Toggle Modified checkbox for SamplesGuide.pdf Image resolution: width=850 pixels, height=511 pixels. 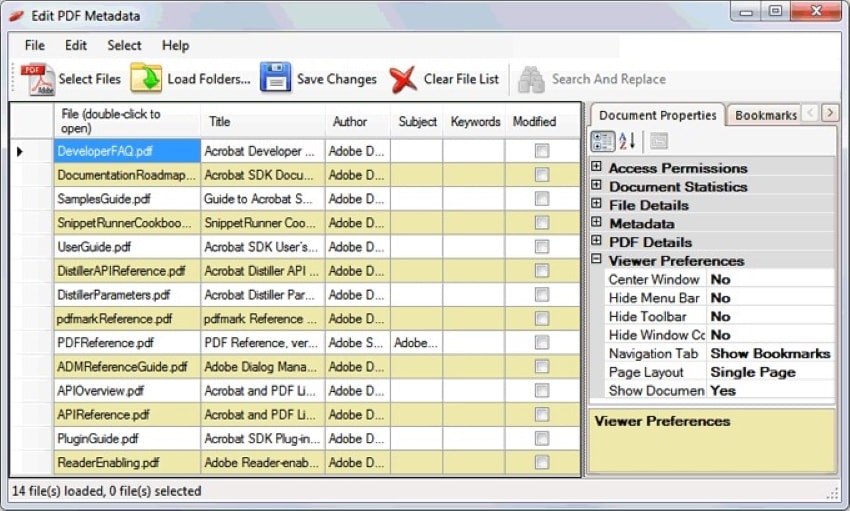(542, 199)
